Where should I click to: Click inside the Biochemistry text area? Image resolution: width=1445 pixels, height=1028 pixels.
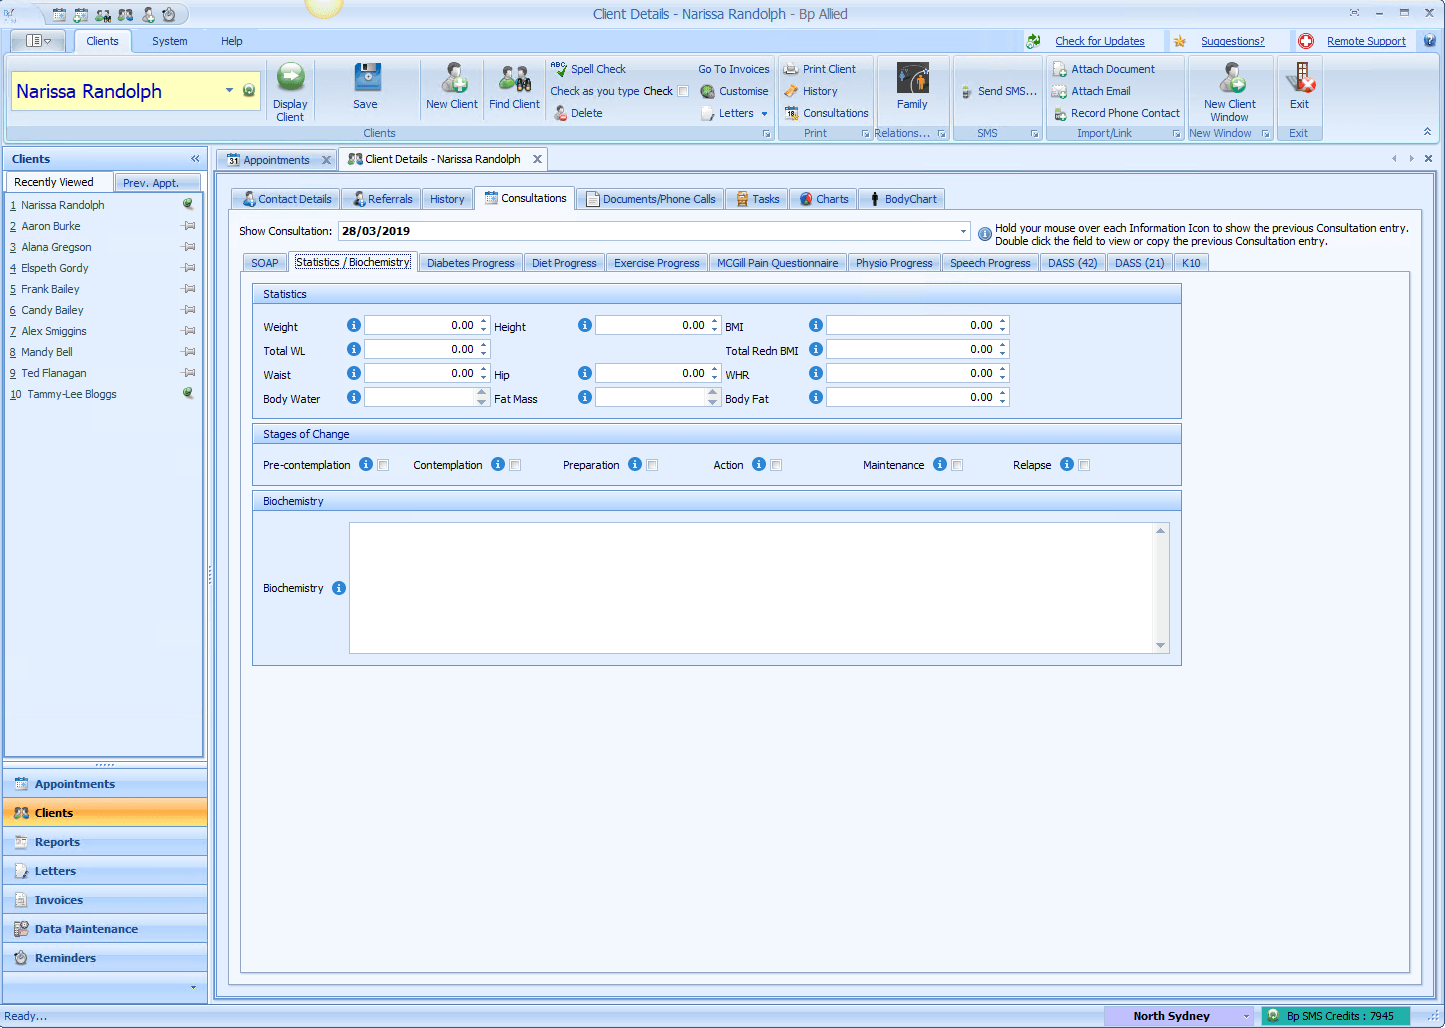pyautogui.click(x=752, y=588)
